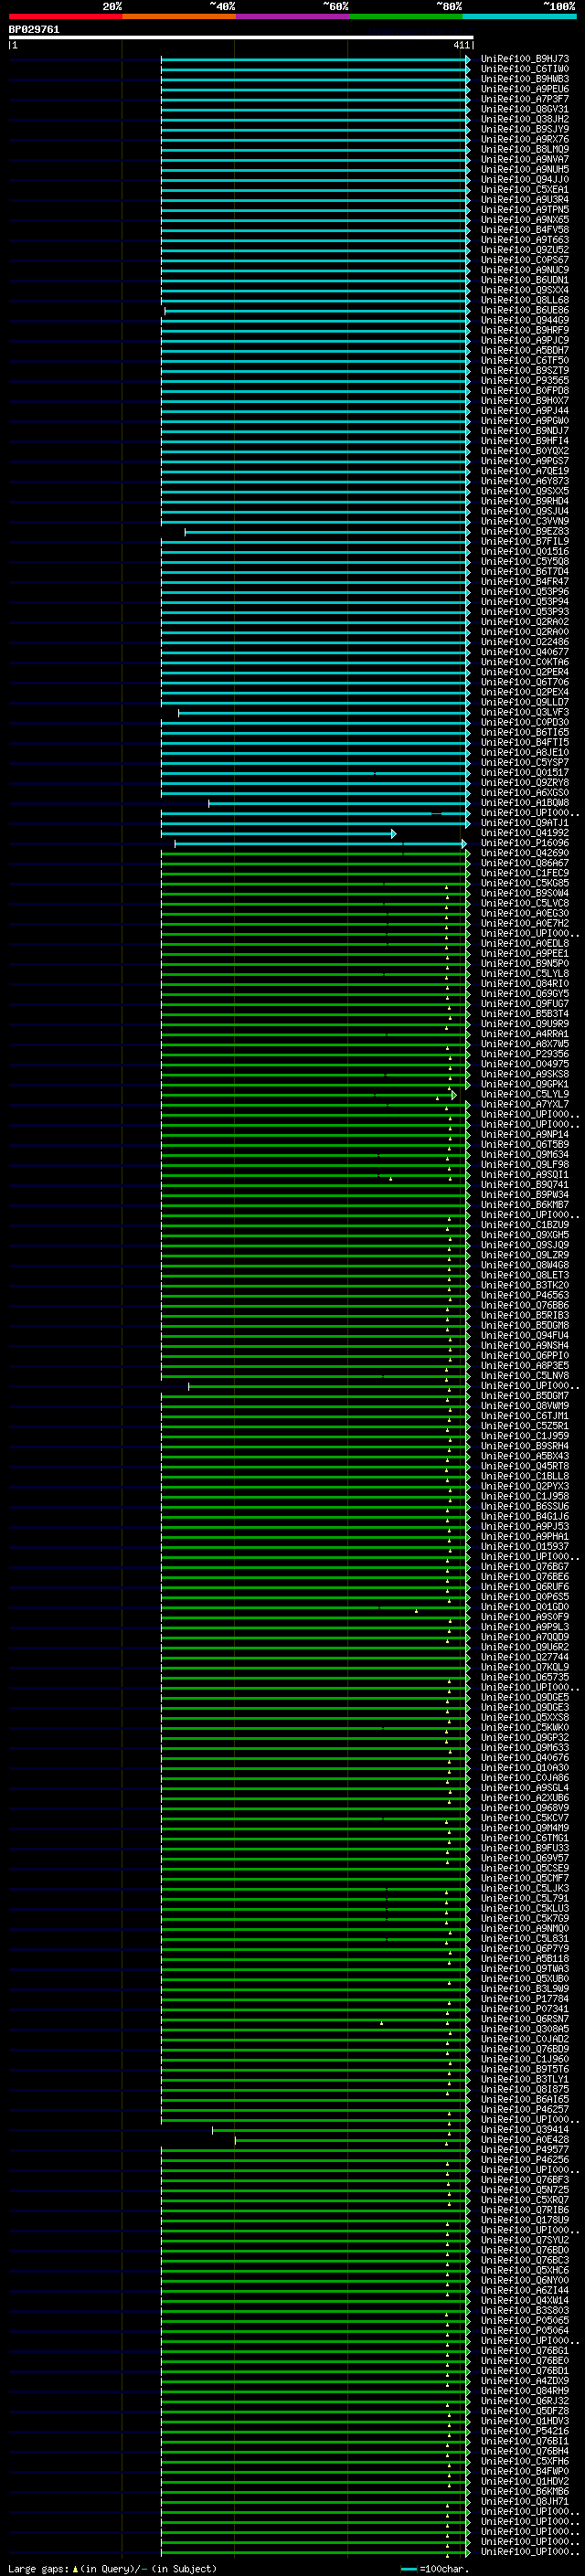Click label UniRef100_B9PW34

pos(525,1195)
